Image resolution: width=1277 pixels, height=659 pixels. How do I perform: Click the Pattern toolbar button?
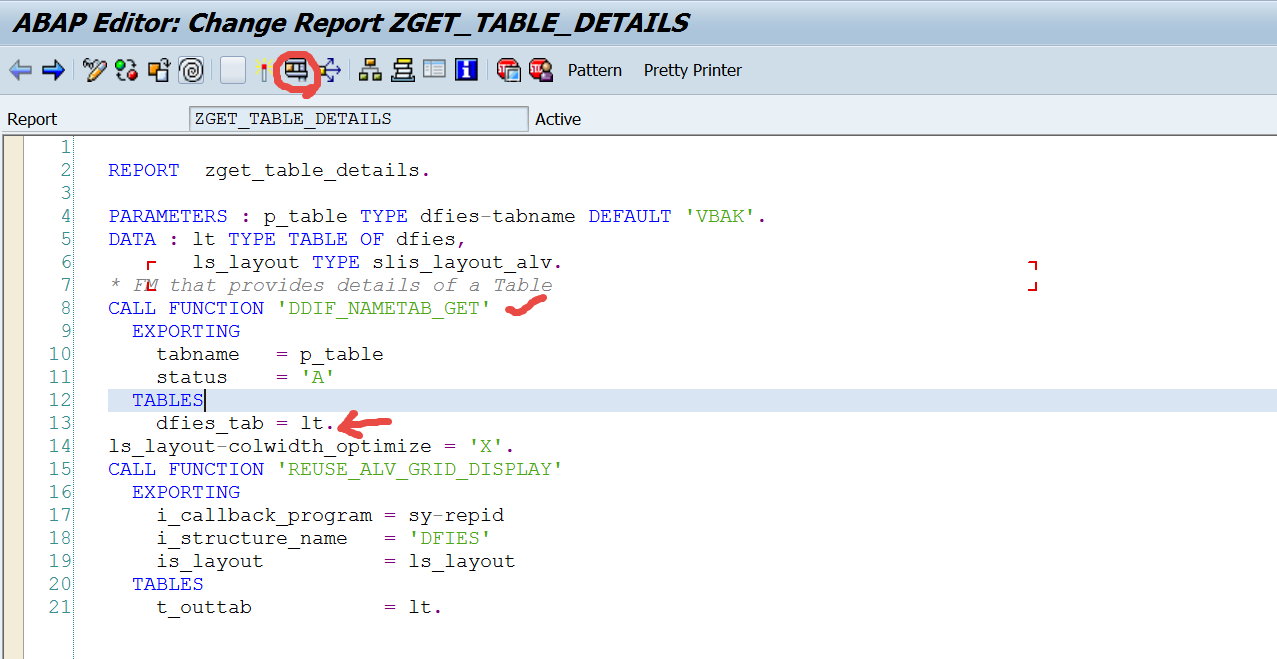point(594,70)
